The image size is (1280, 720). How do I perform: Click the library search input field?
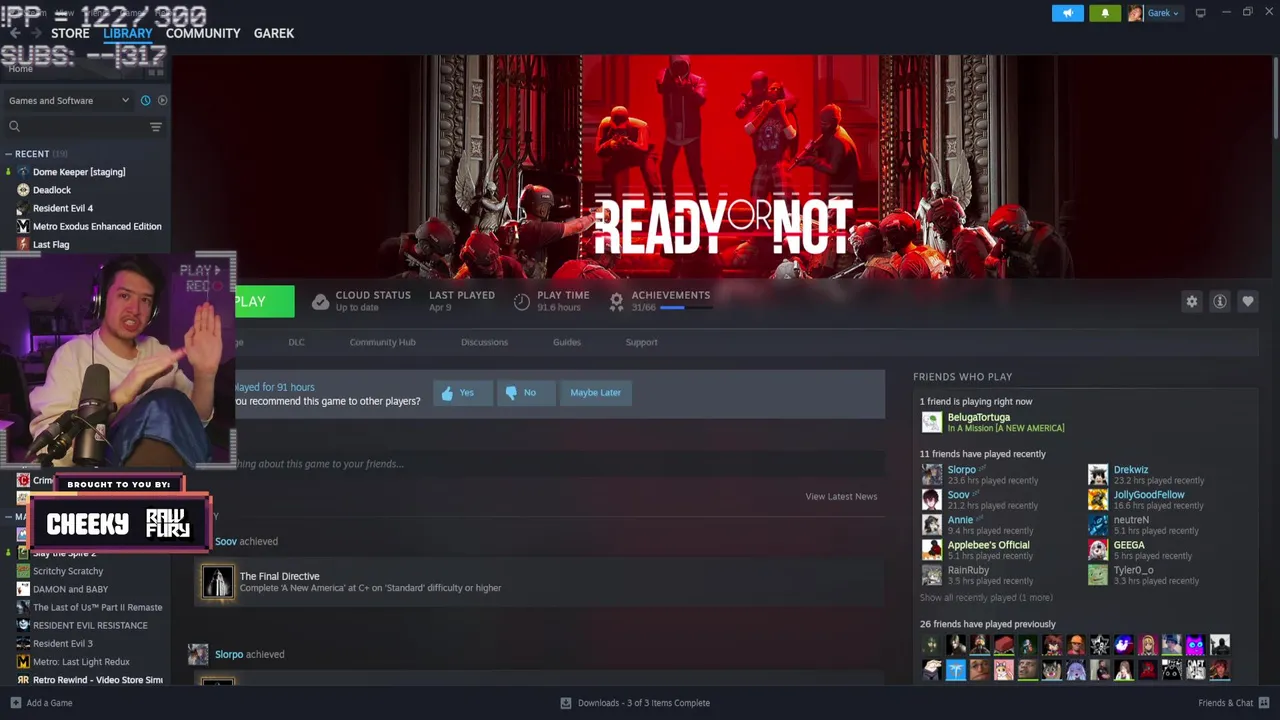click(x=85, y=126)
